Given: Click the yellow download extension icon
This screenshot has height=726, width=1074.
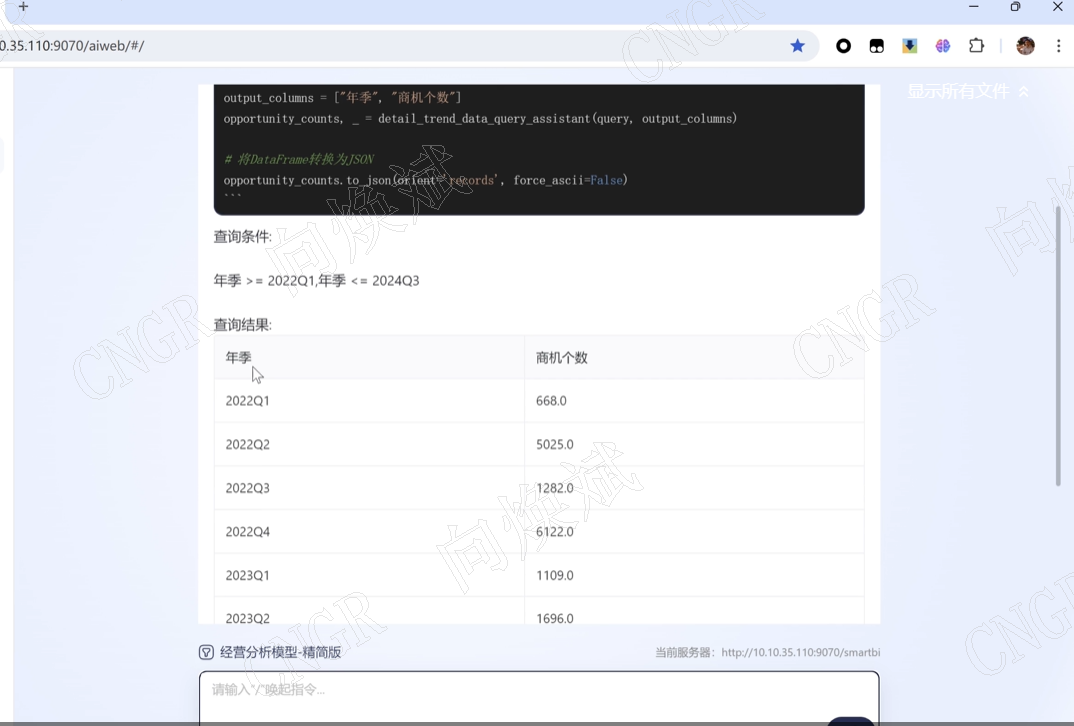Looking at the screenshot, I should [x=910, y=46].
